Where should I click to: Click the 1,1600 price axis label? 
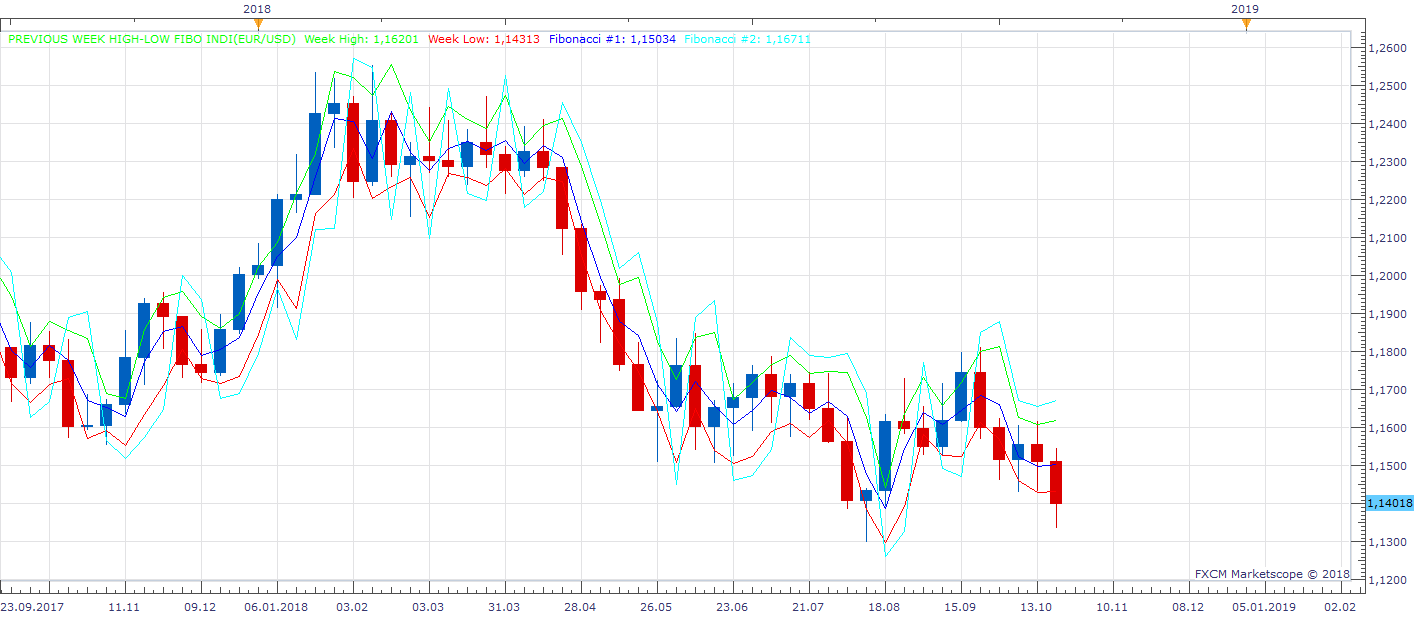coord(1386,428)
